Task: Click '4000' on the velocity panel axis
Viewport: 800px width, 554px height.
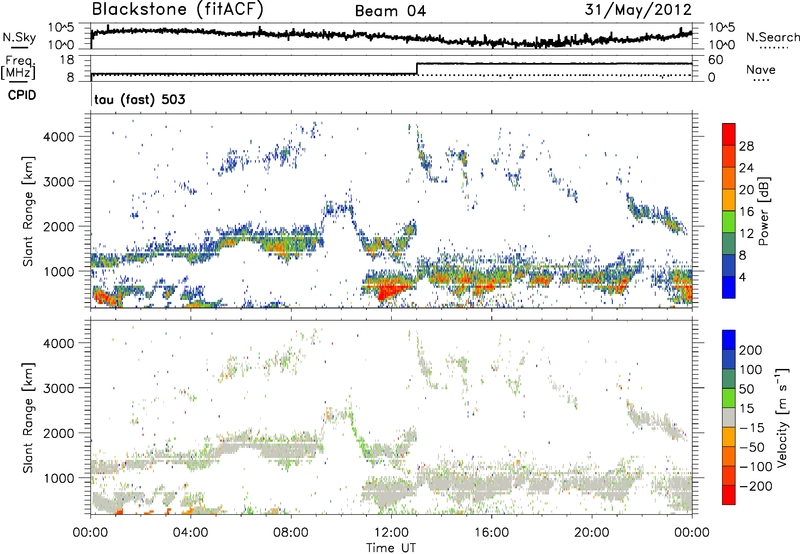Action: (x=58, y=343)
